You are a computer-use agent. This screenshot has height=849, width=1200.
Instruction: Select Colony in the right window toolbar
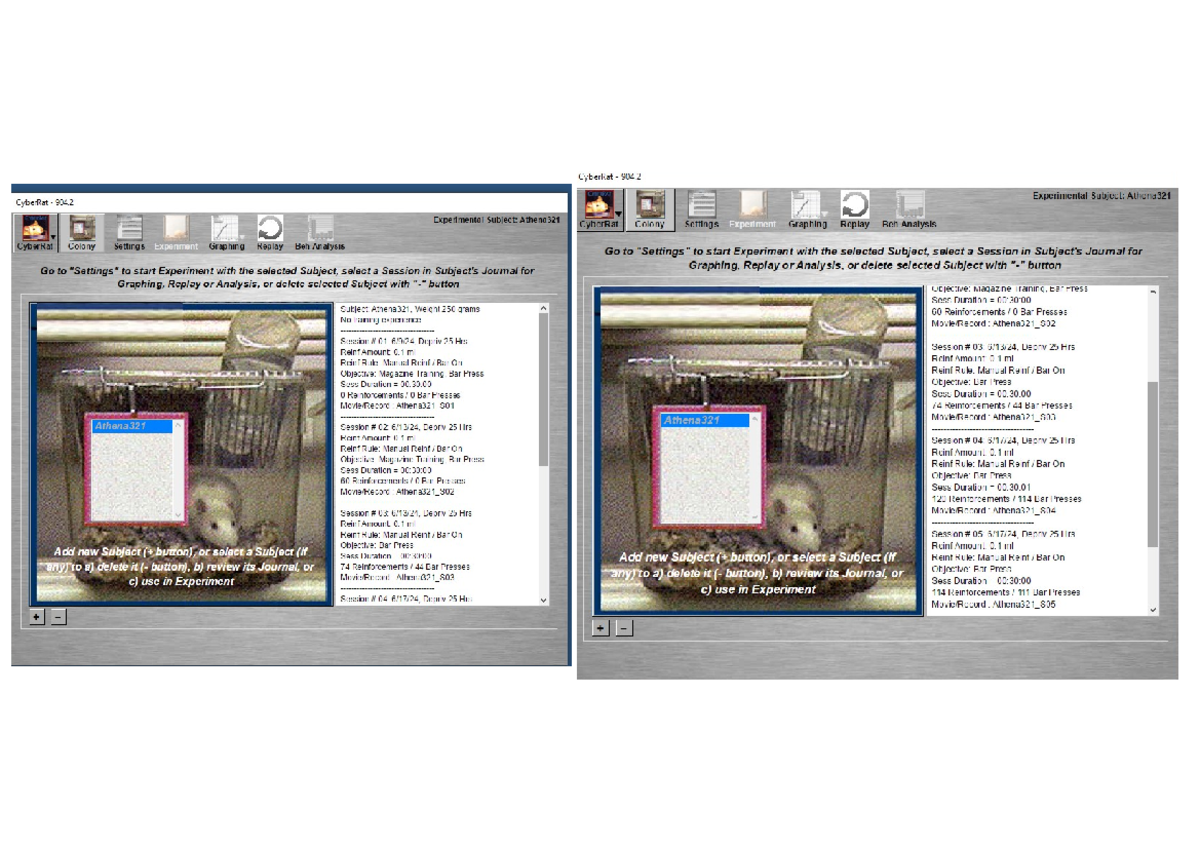click(x=650, y=206)
